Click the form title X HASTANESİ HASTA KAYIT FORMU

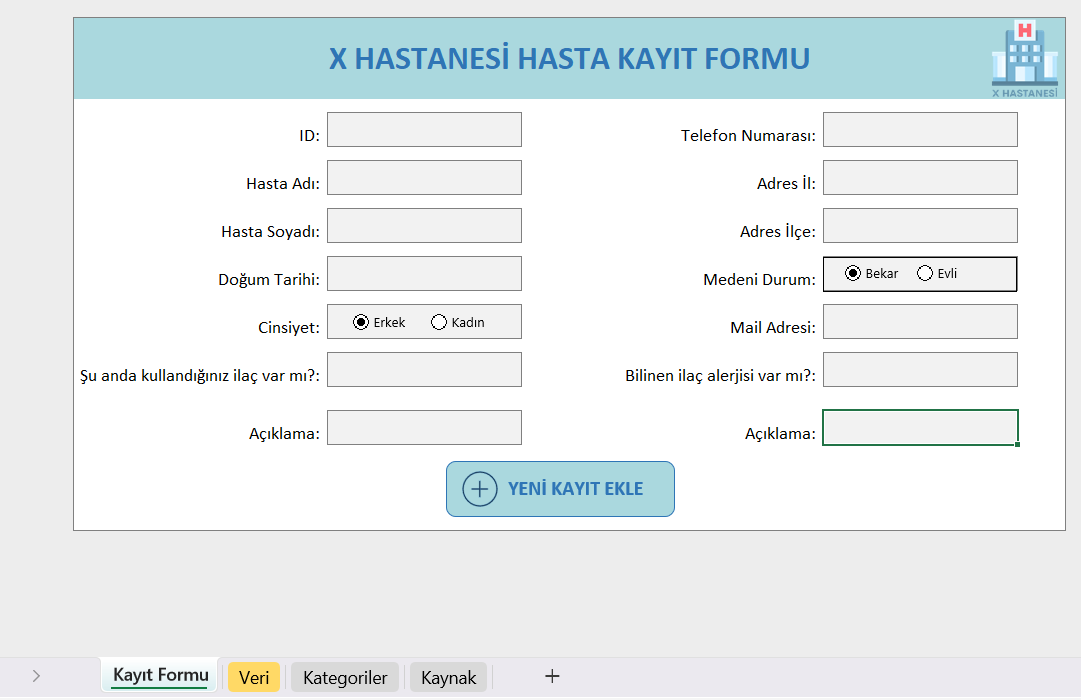[x=569, y=59]
